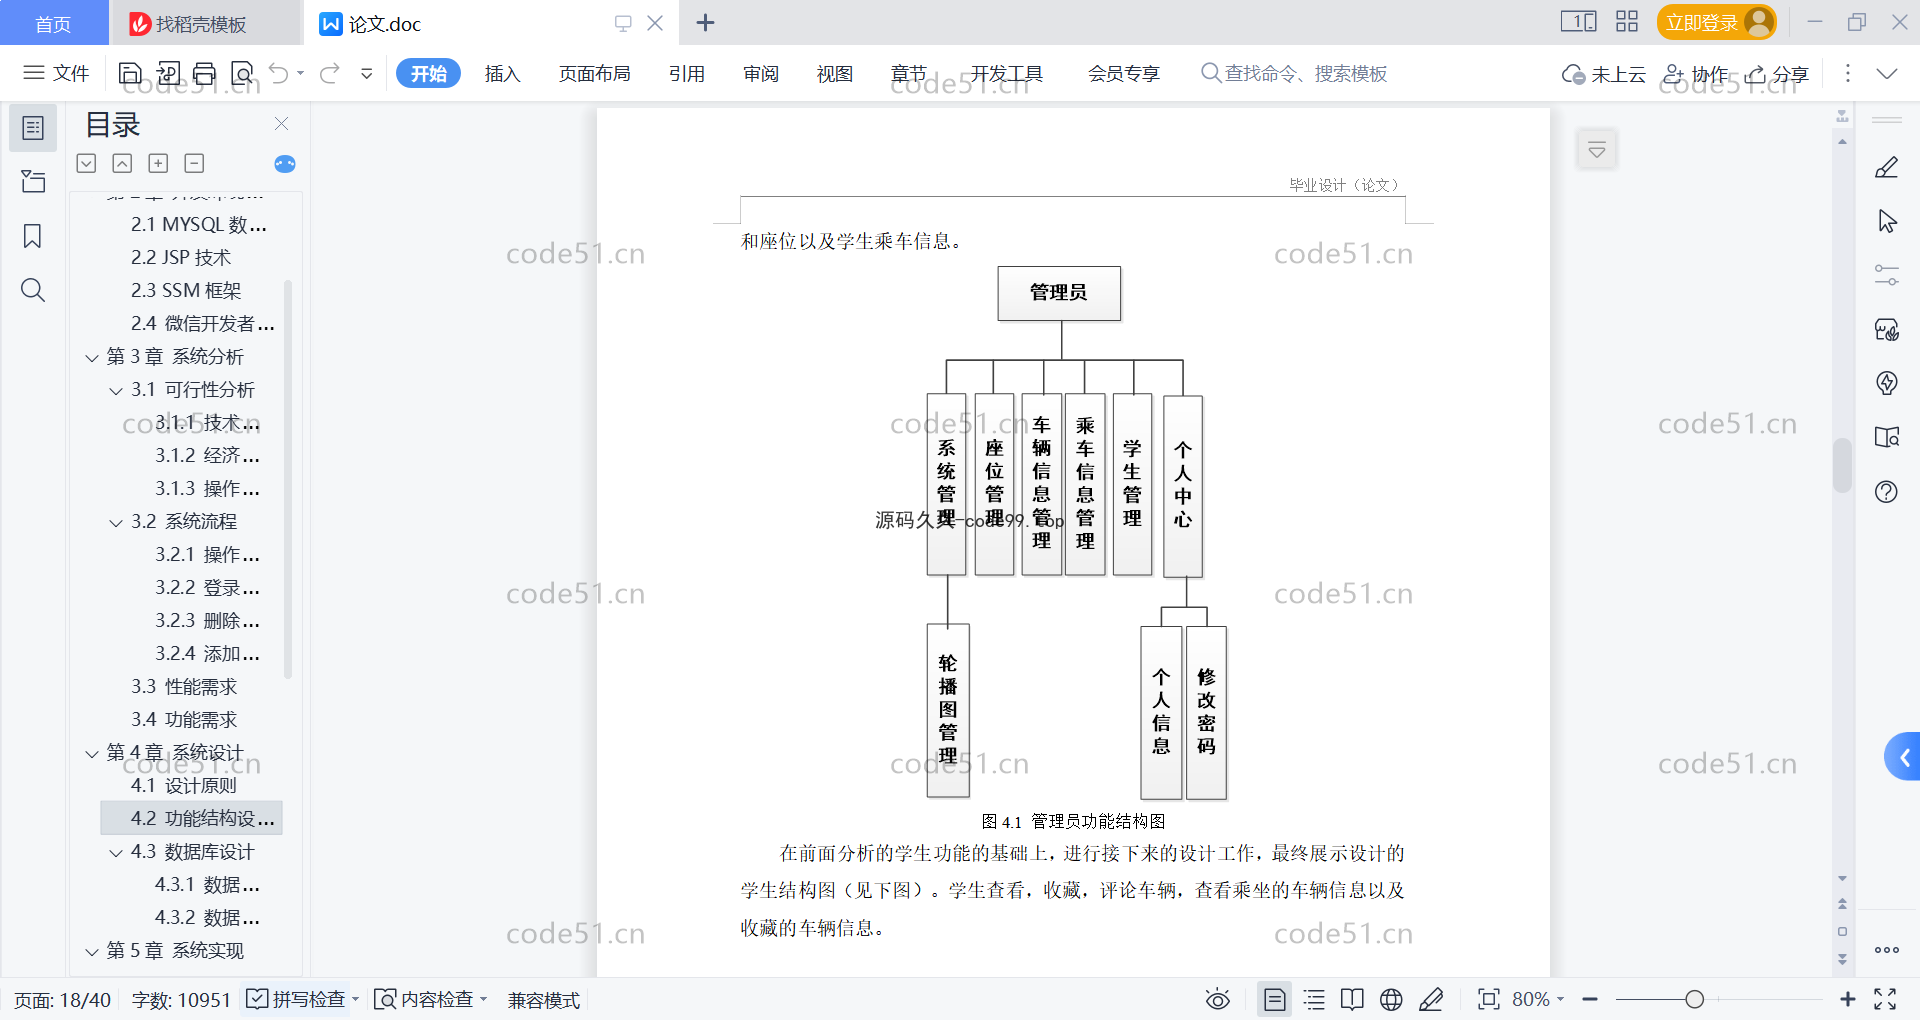Open quick access toolbar dropdown arrow

[x=367, y=73]
